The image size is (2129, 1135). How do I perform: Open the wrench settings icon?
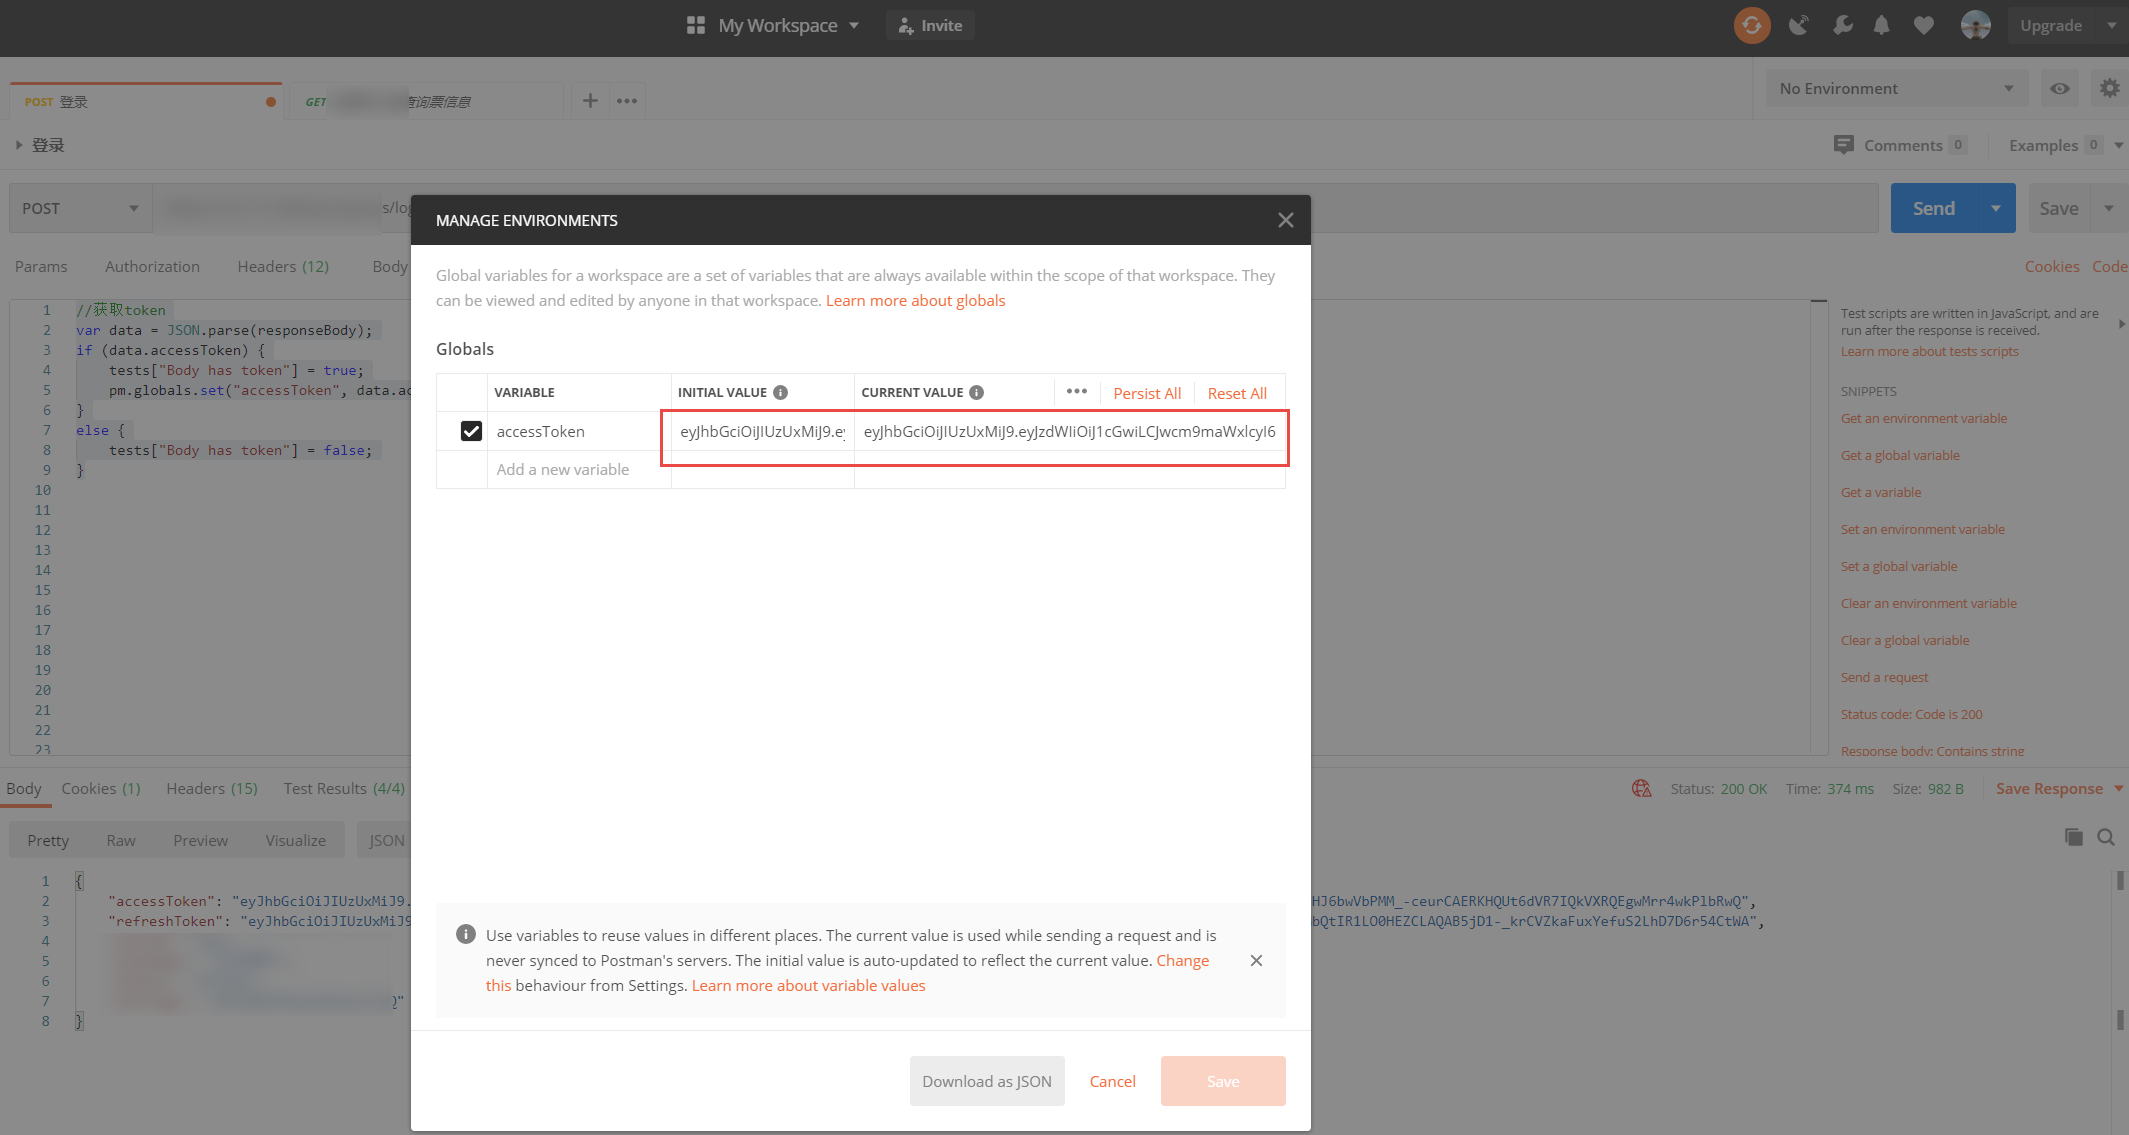click(x=1841, y=25)
